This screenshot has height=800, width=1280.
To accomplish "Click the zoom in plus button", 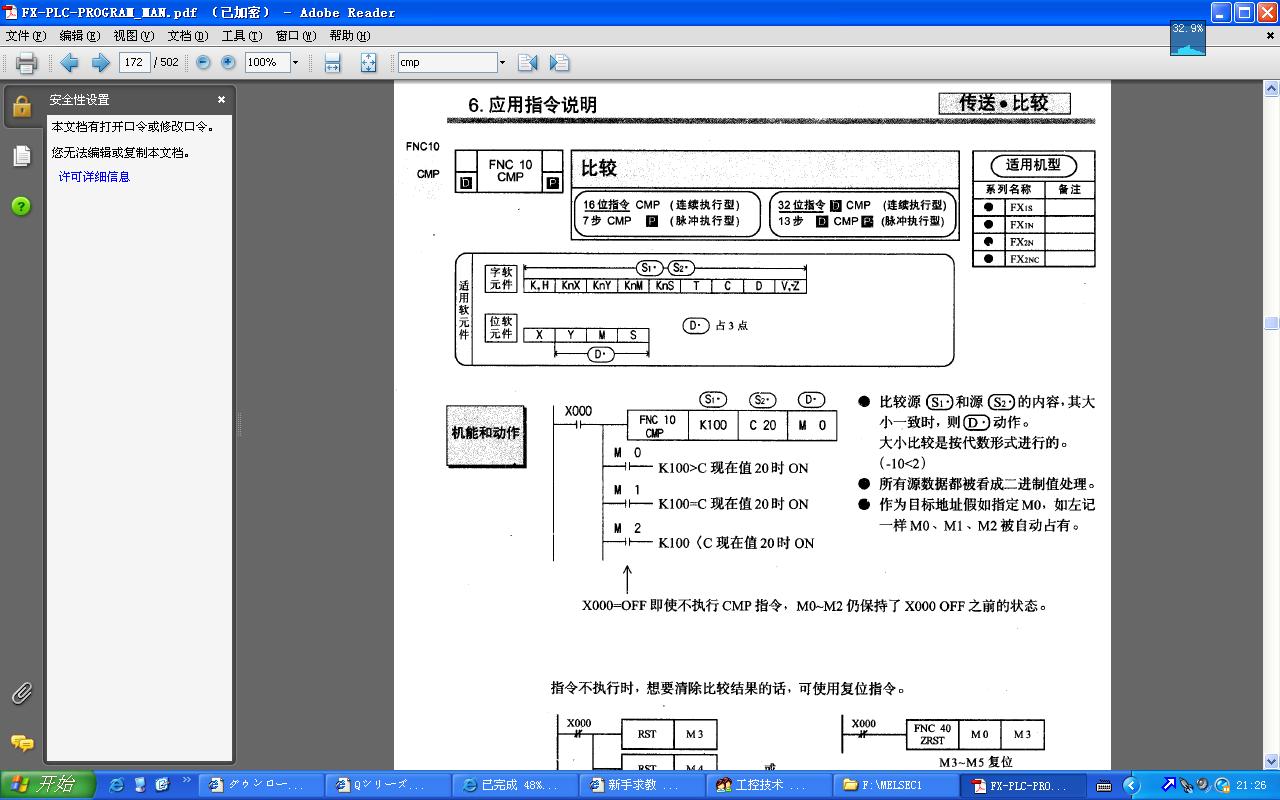I will coord(228,62).
